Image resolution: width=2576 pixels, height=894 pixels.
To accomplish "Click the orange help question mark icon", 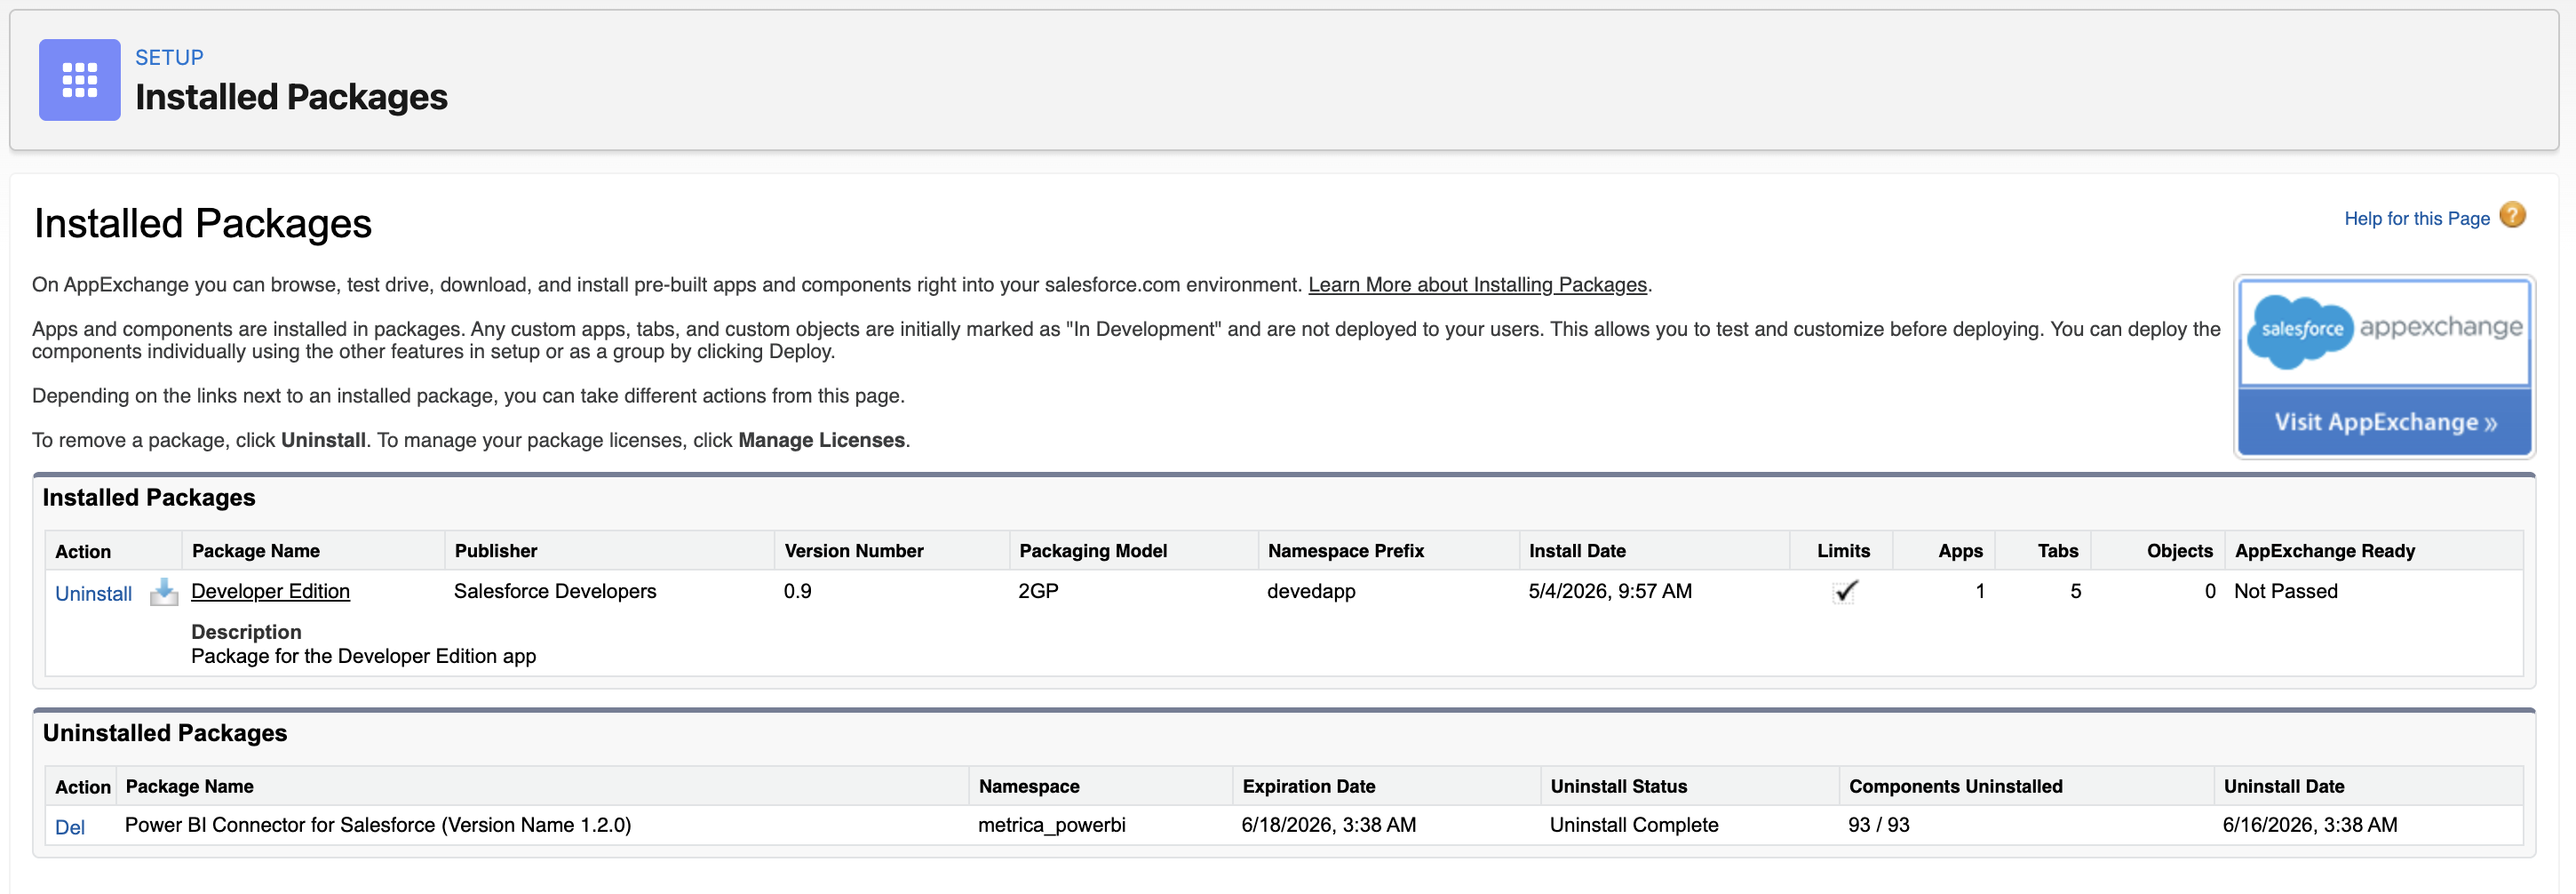I will point(2512,215).
